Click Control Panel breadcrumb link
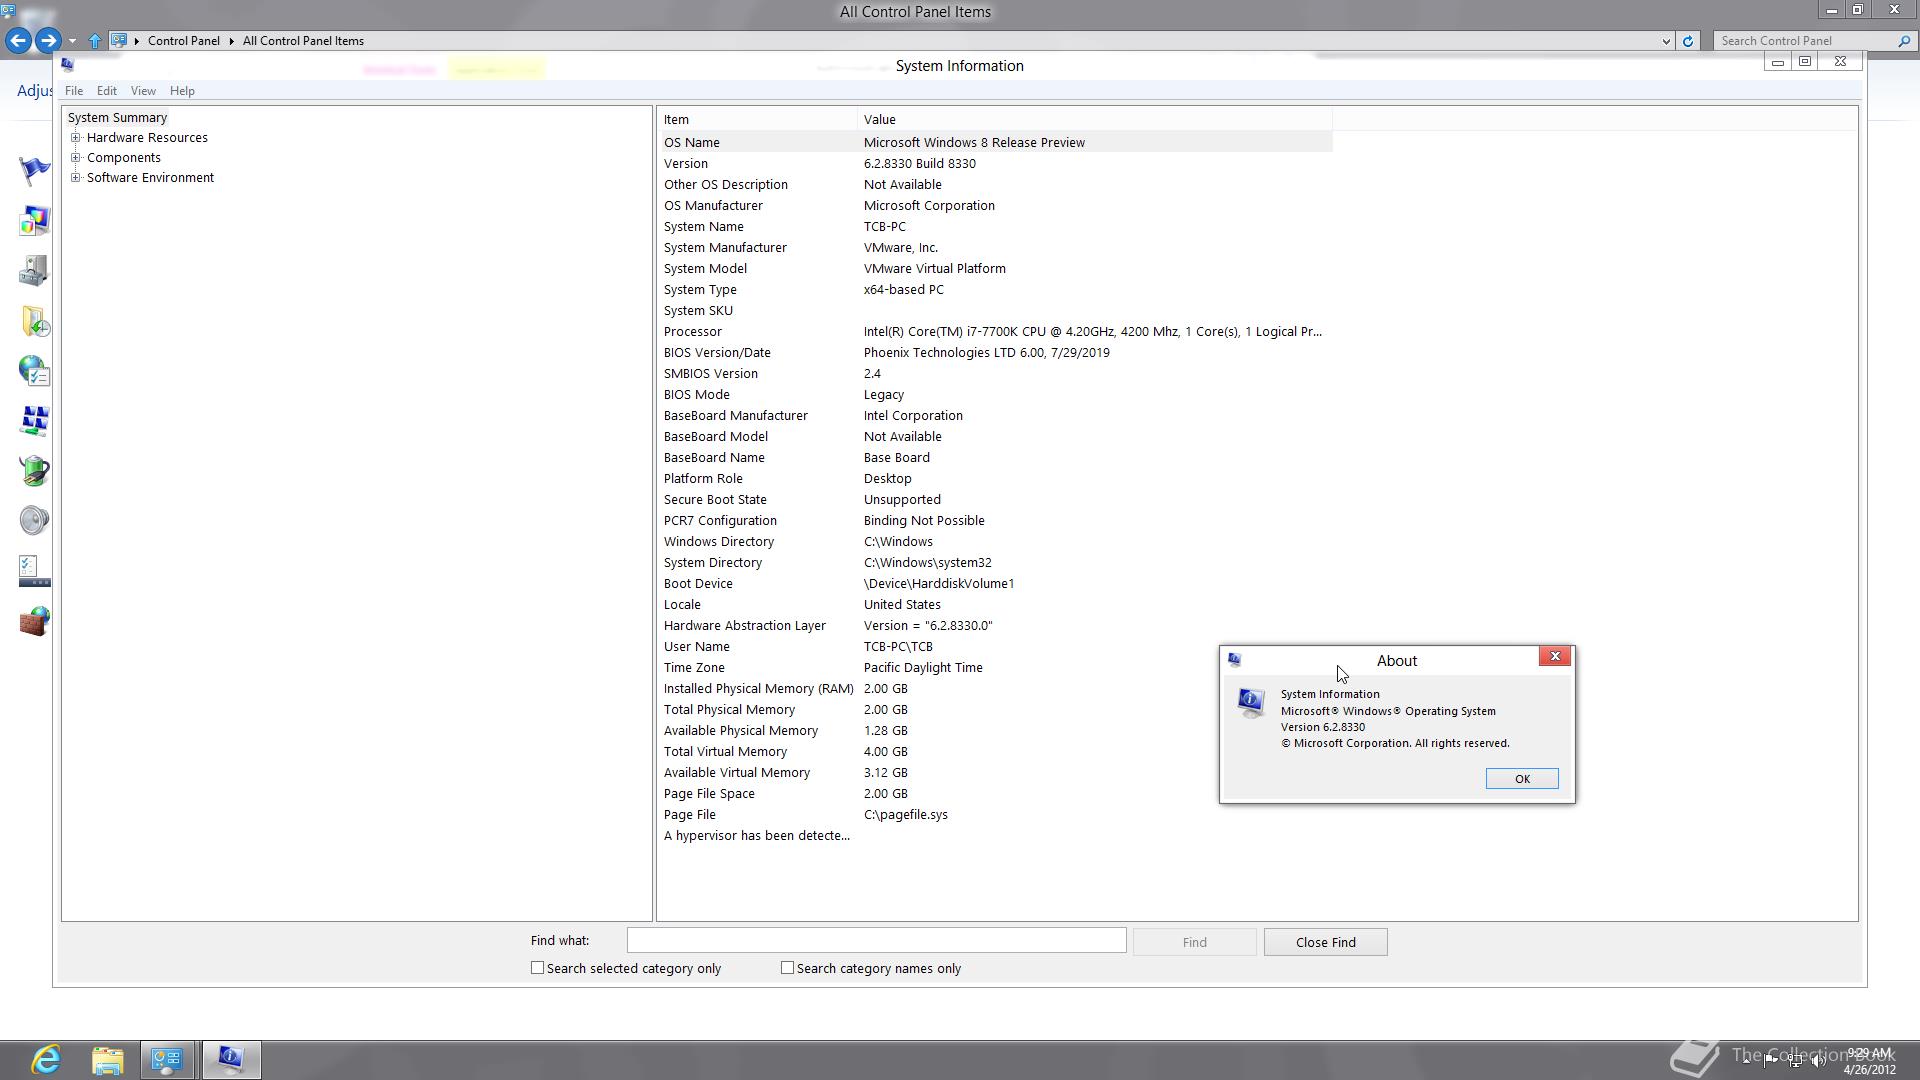The width and height of the screenshot is (1920, 1080). (184, 41)
